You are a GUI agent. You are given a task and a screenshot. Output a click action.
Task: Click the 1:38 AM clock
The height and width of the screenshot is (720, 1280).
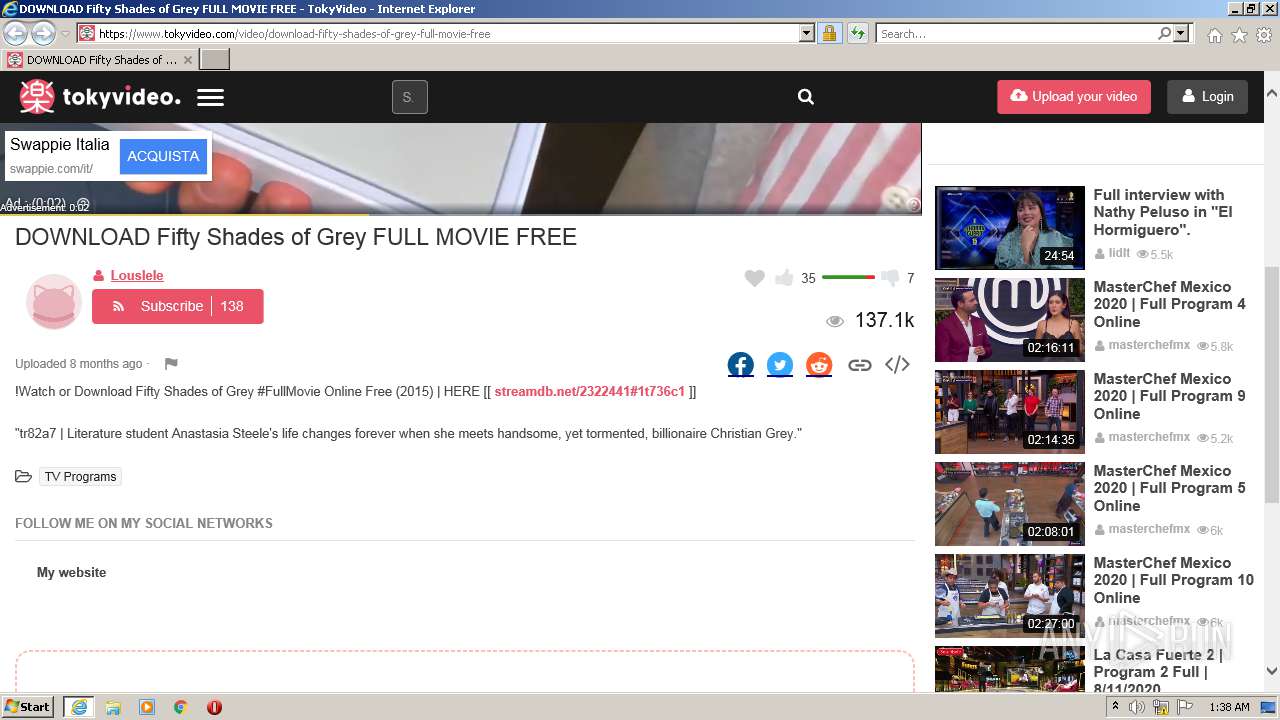(x=1229, y=707)
